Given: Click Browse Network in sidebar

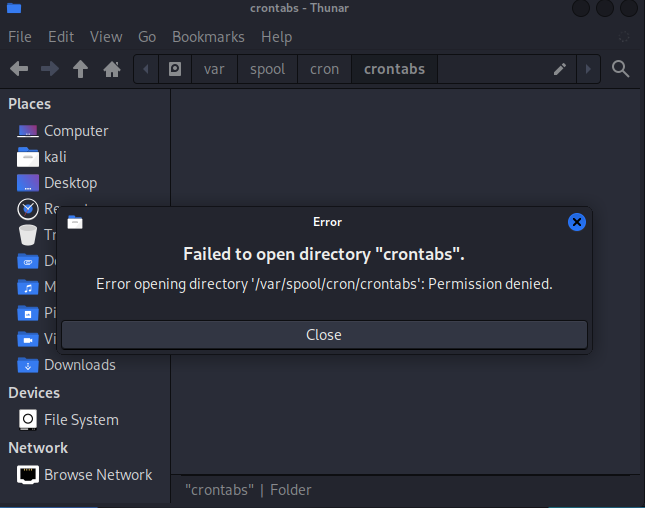Looking at the screenshot, I should 97,475.
